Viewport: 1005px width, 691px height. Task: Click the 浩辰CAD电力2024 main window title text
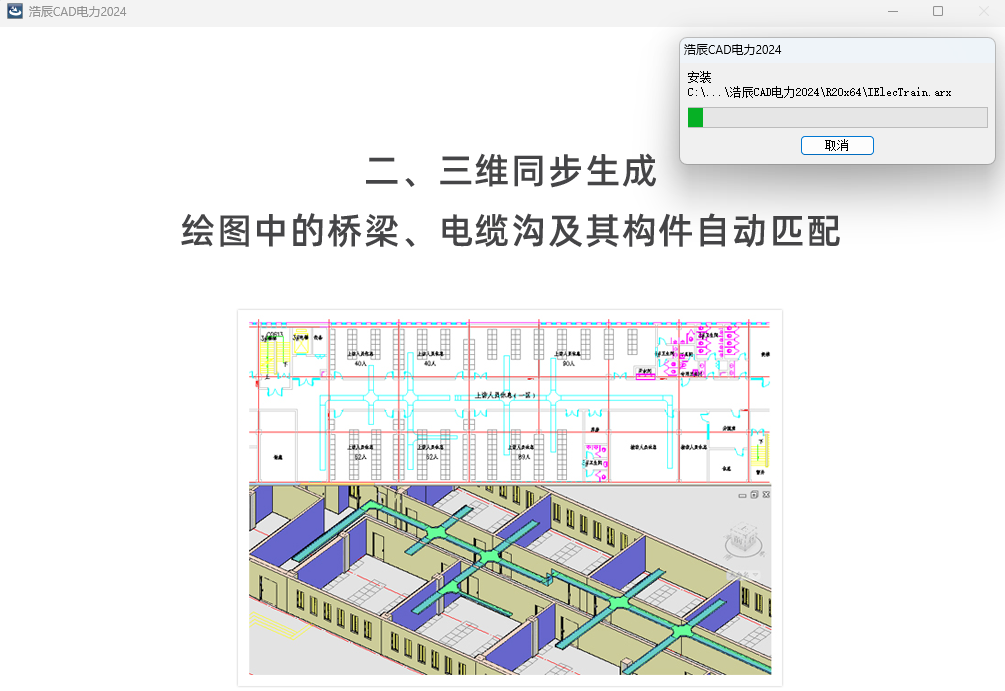click(78, 12)
